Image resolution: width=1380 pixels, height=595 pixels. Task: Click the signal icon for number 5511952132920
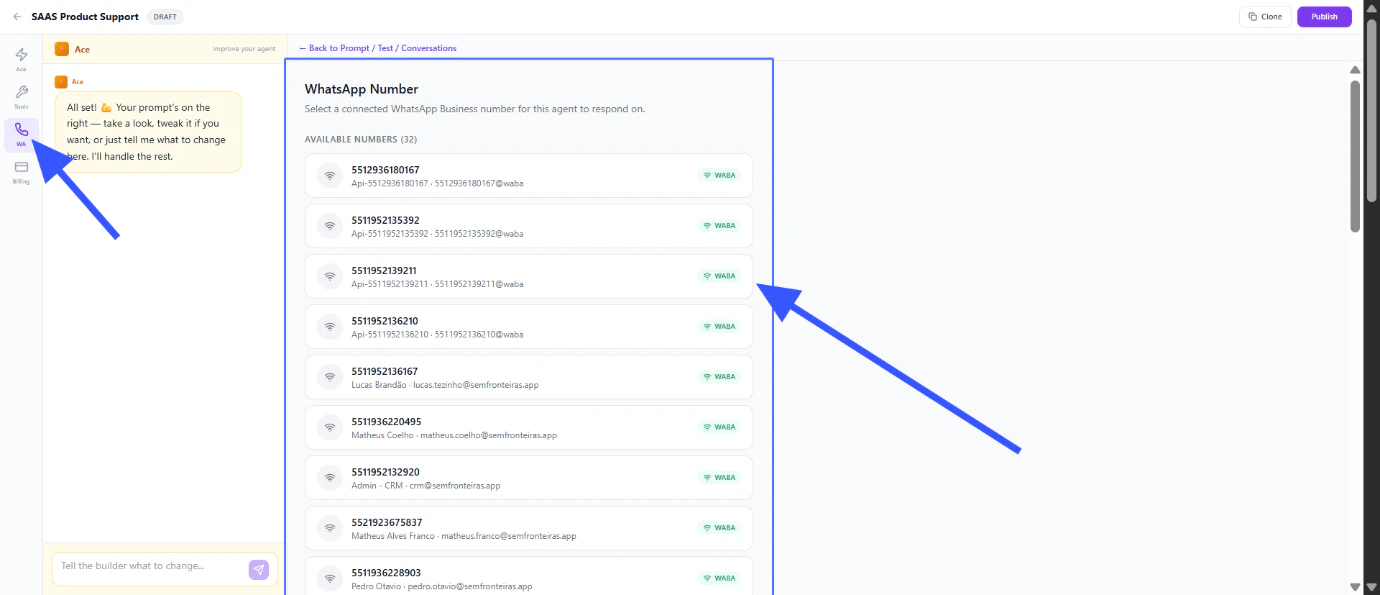tap(330, 478)
